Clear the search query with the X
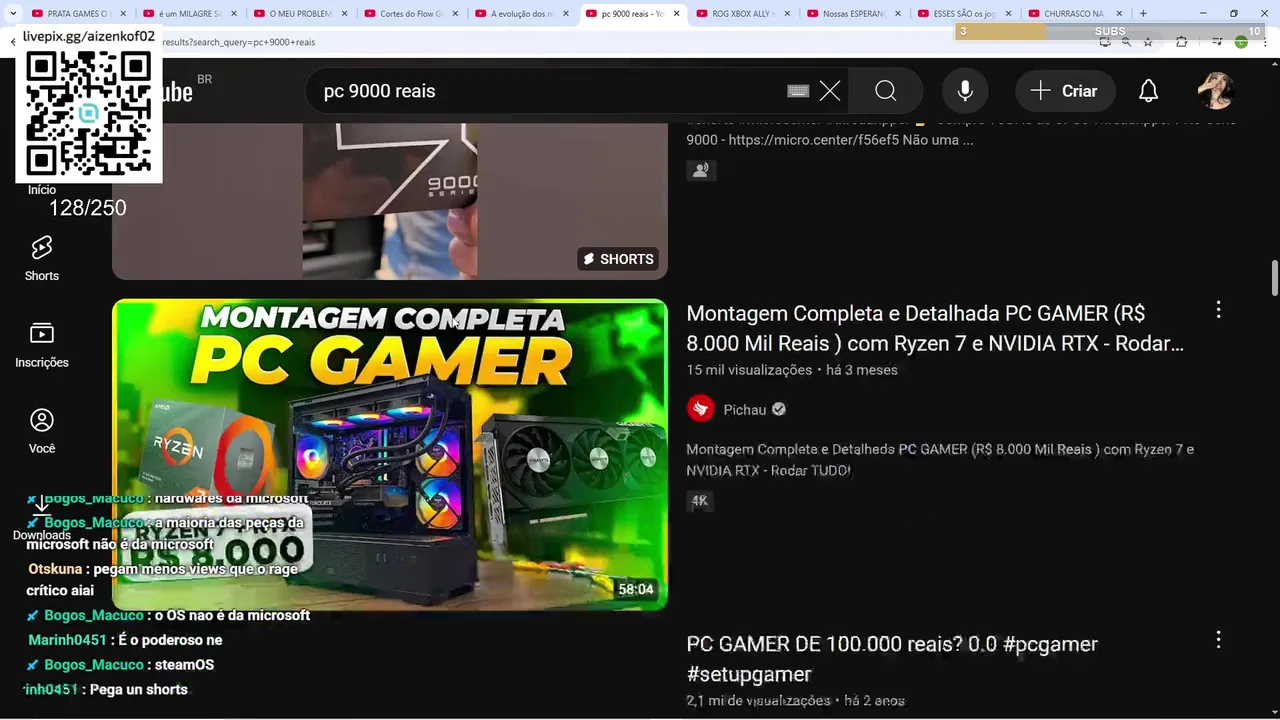The width and height of the screenshot is (1280, 720). (830, 91)
